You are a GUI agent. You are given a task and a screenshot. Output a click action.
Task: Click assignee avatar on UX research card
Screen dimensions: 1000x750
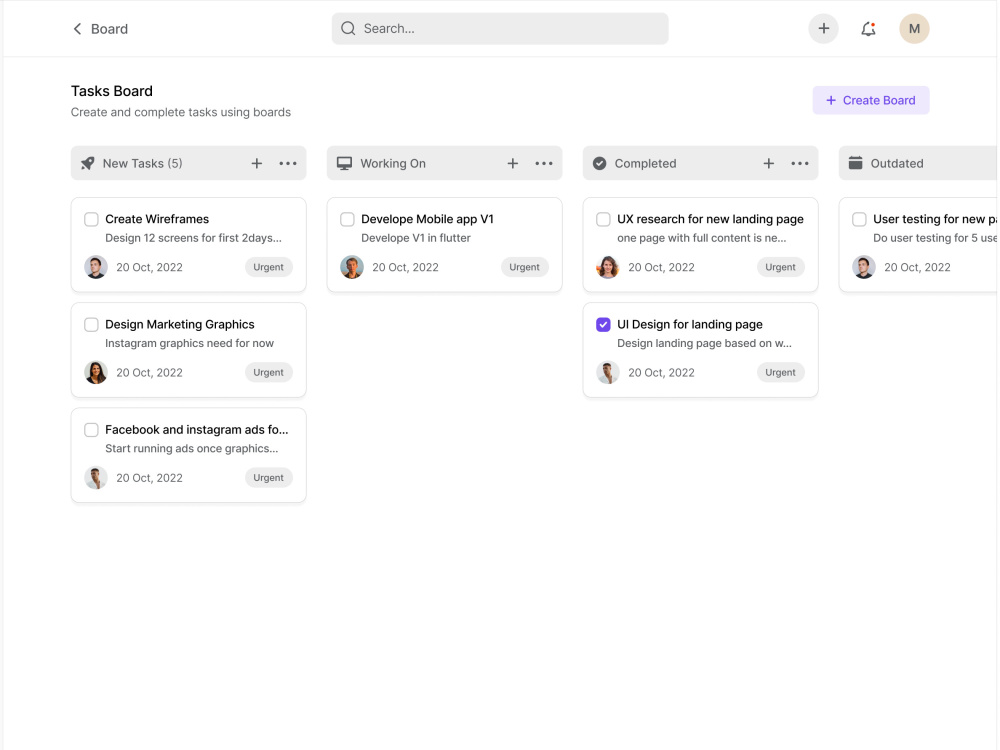(608, 267)
